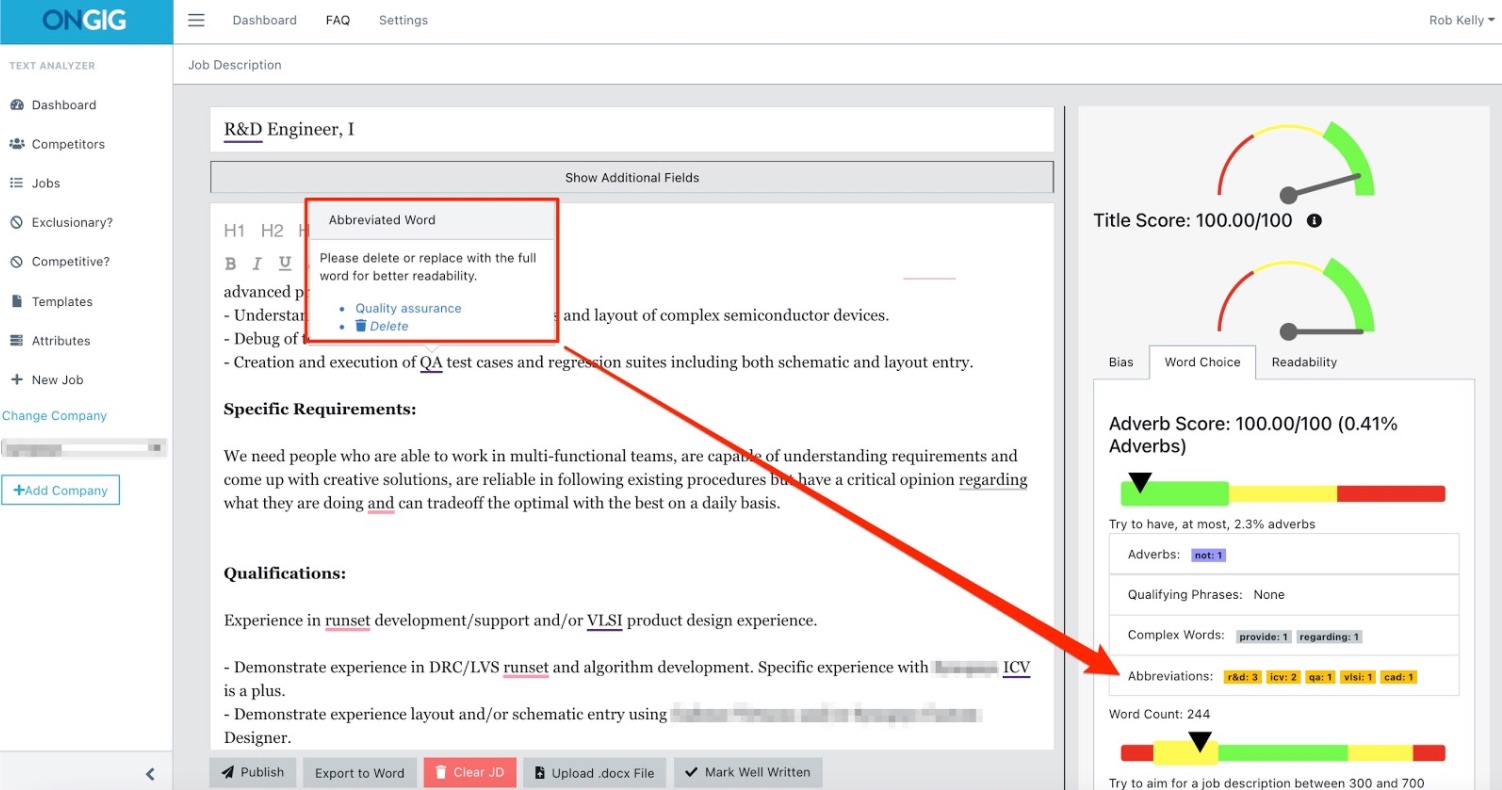
Task: Open the FAQ menu item
Action: click(337, 19)
